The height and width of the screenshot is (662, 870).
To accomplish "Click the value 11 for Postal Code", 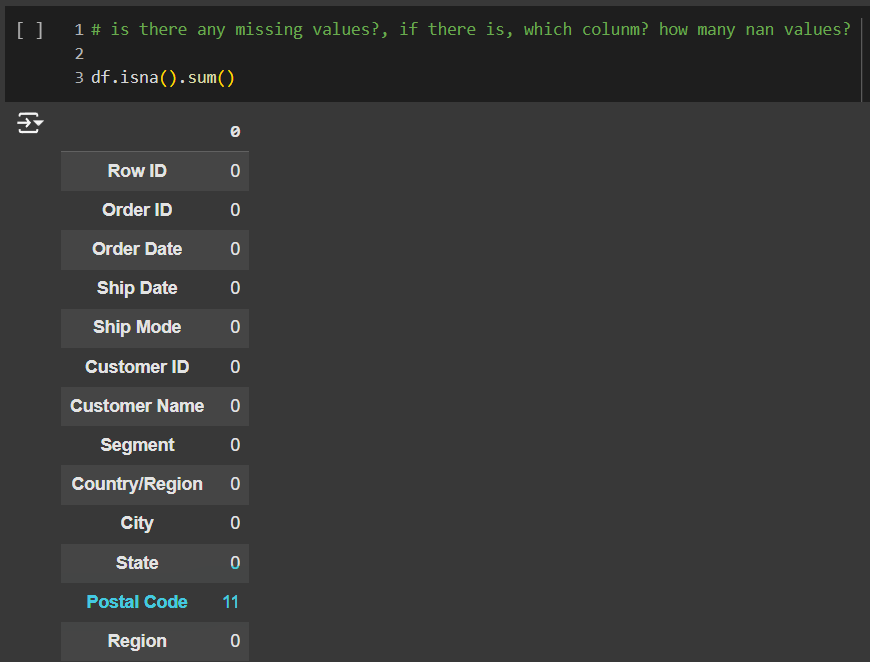I will (x=231, y=602).
